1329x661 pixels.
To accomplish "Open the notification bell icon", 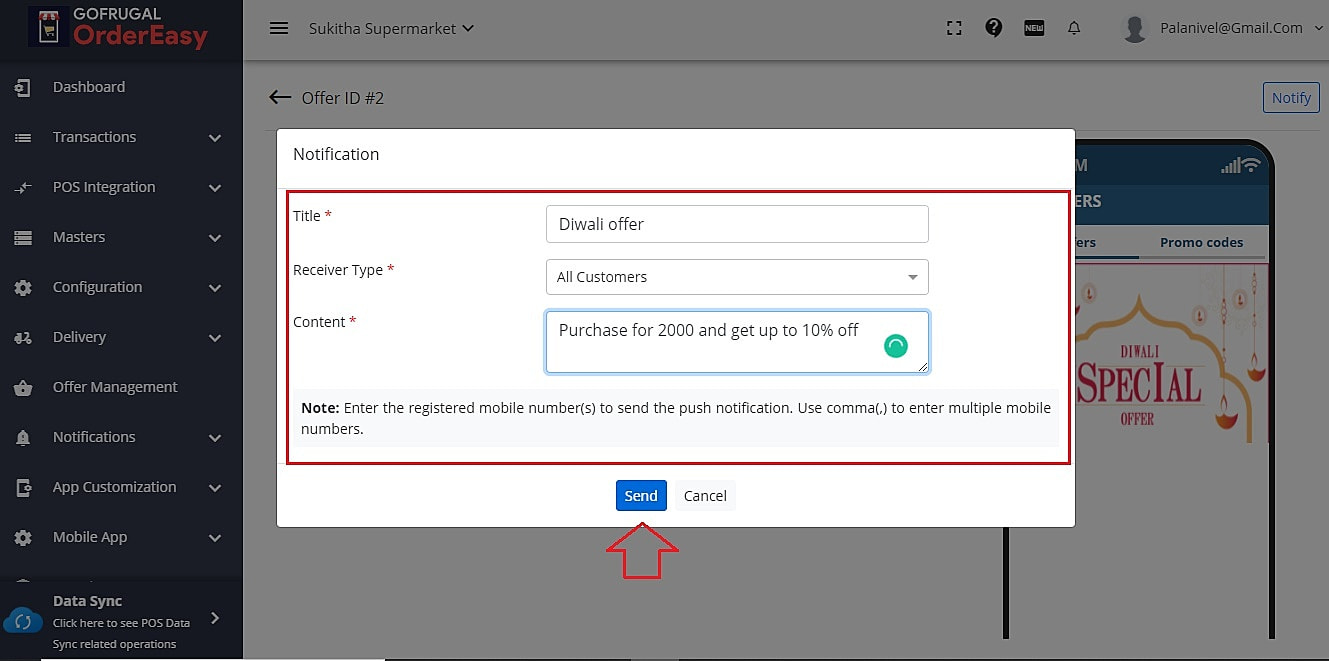I will click(x=1074, y=28).
